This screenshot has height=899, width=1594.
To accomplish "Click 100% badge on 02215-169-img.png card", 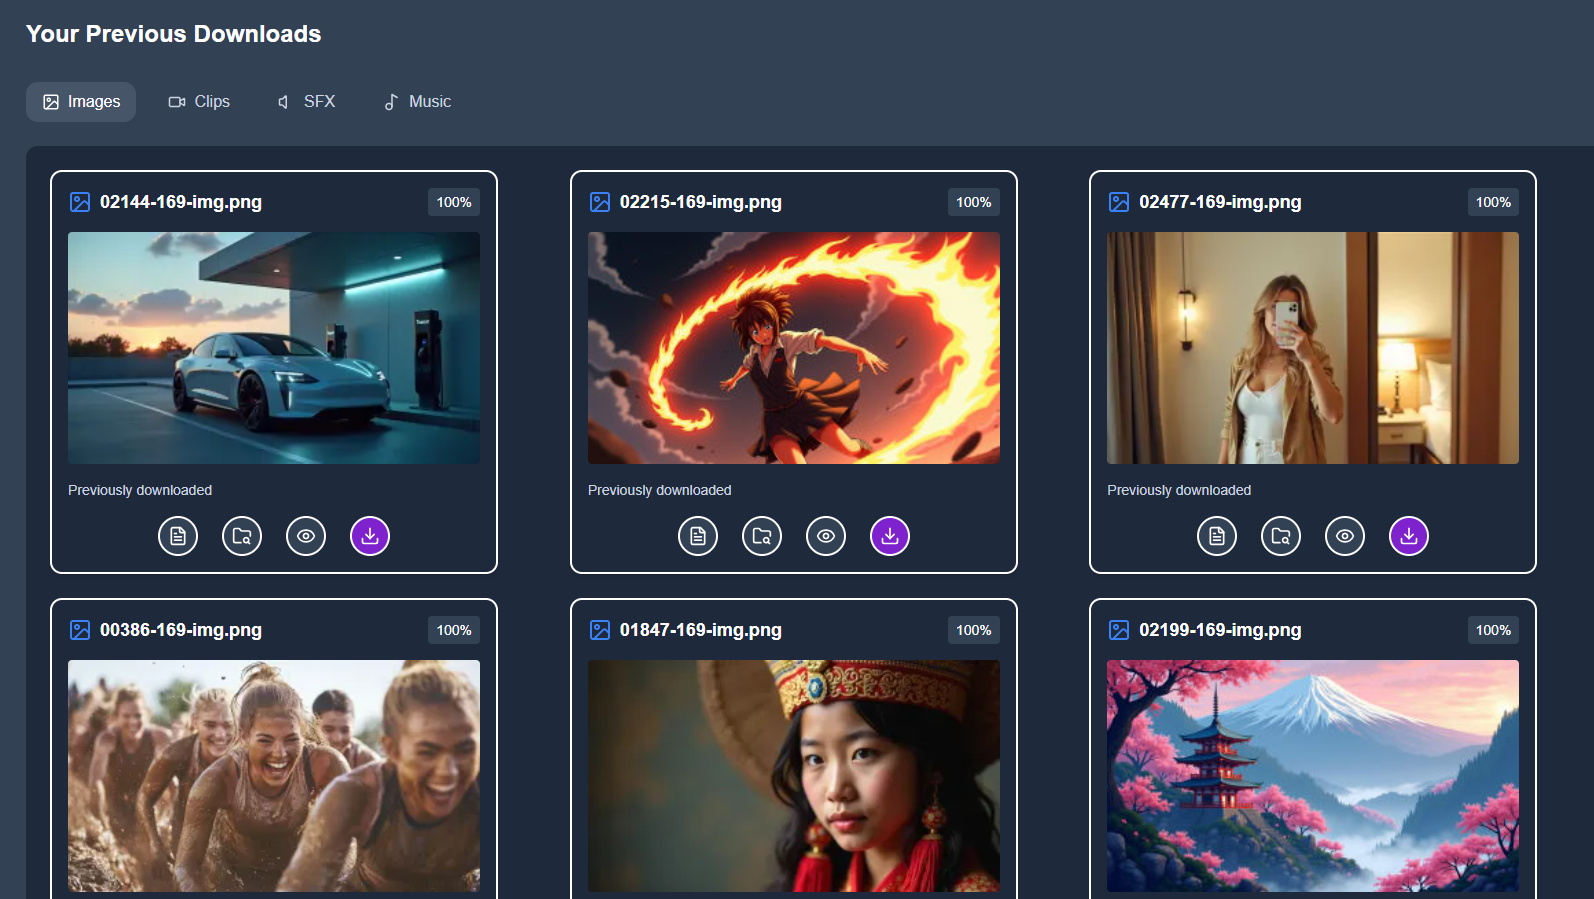I will (974, 202).
